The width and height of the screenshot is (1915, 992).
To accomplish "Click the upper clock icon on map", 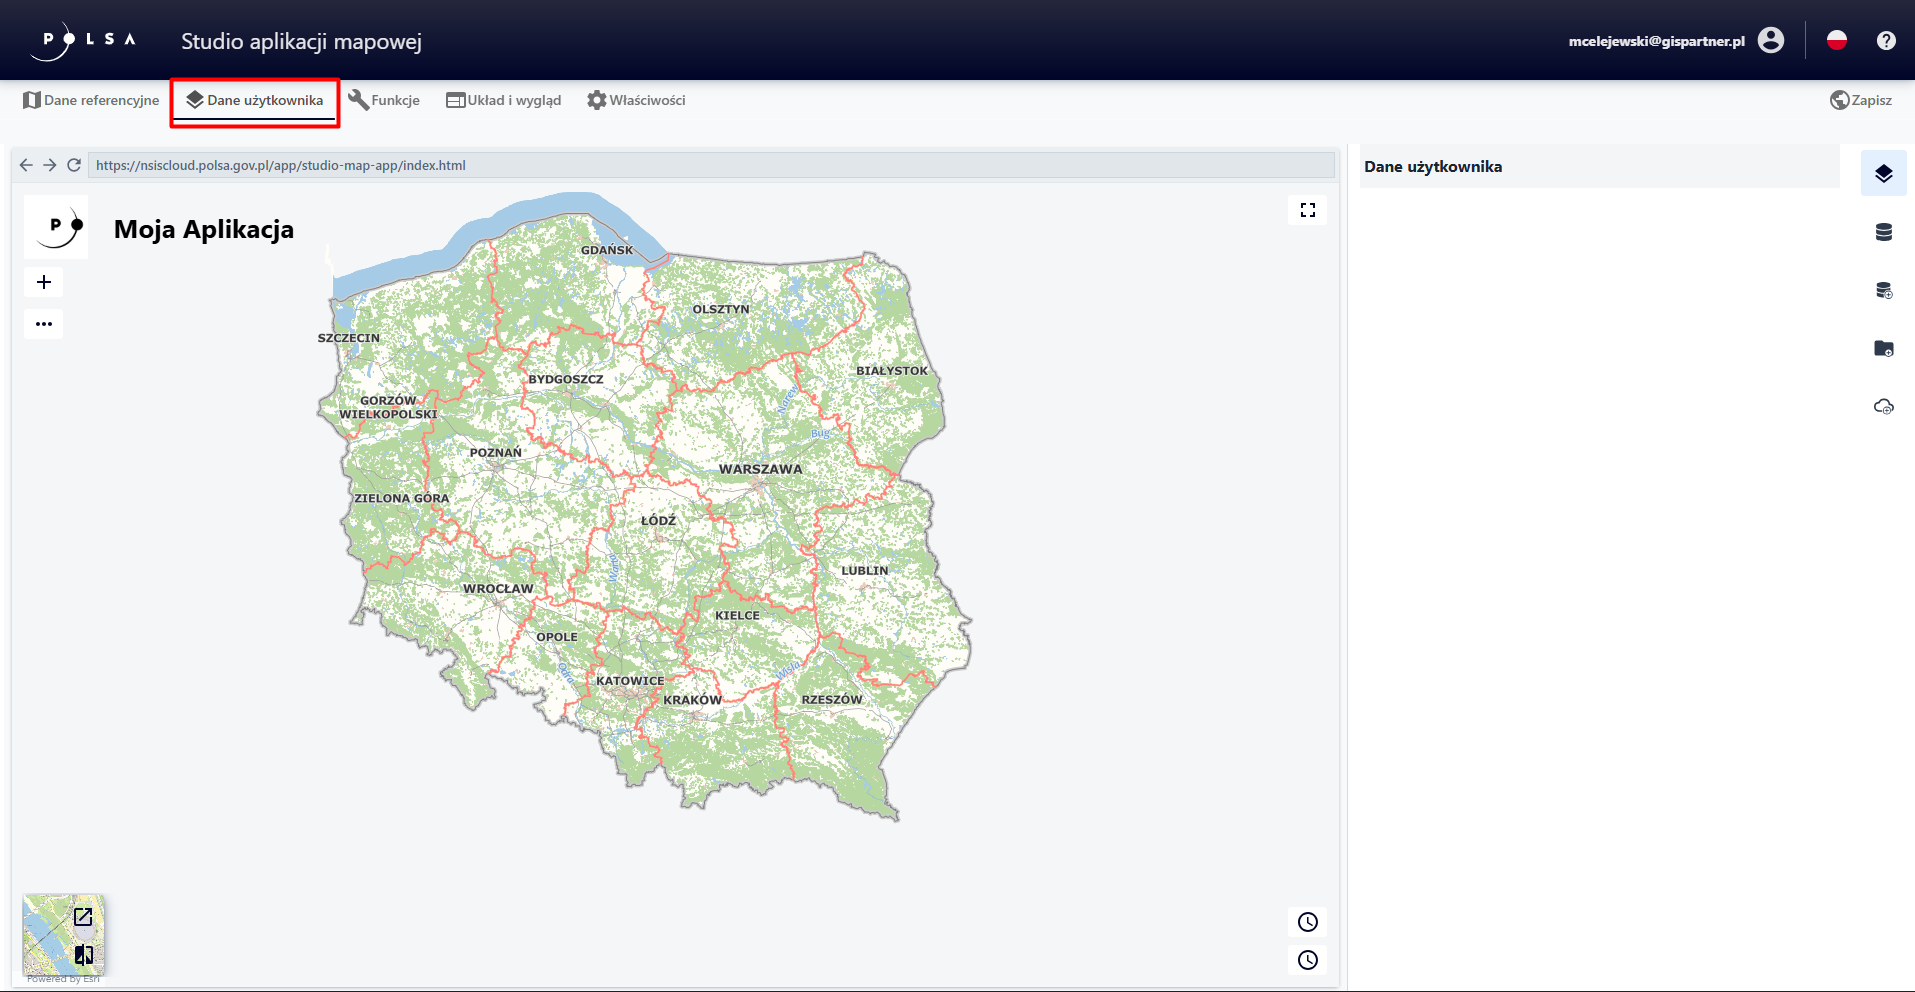I will click(x=1307, y=922).
